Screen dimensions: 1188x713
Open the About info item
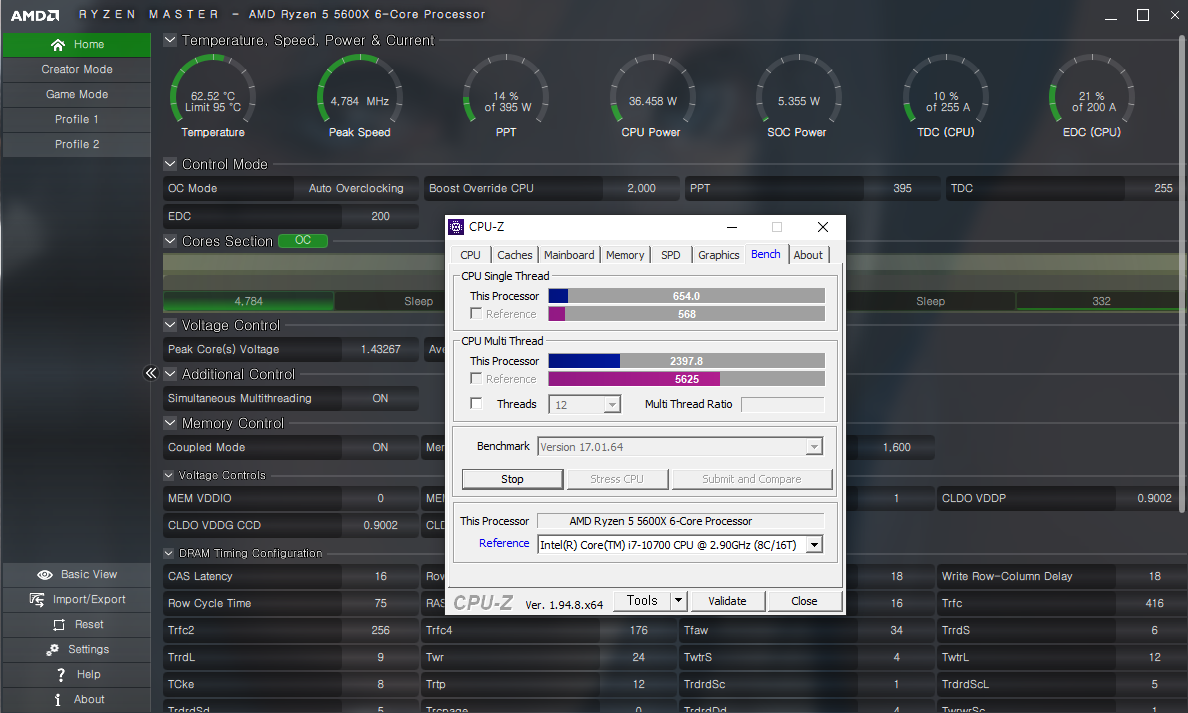coord(59,700)
